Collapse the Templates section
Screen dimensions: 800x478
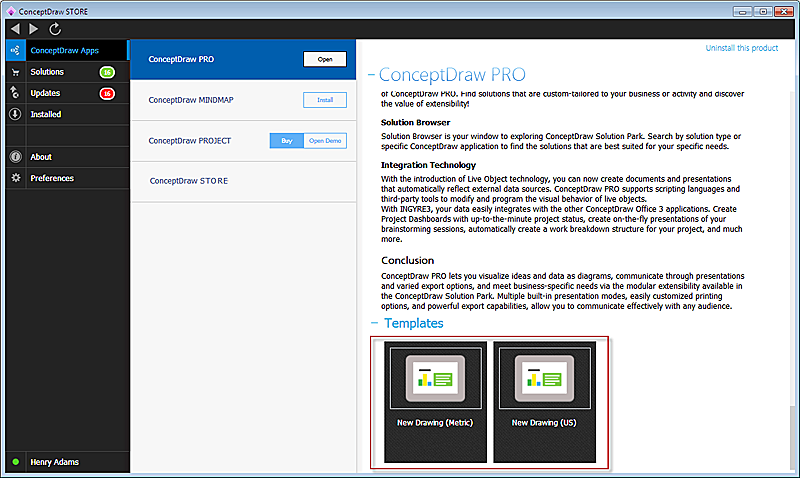pos(374,323)
